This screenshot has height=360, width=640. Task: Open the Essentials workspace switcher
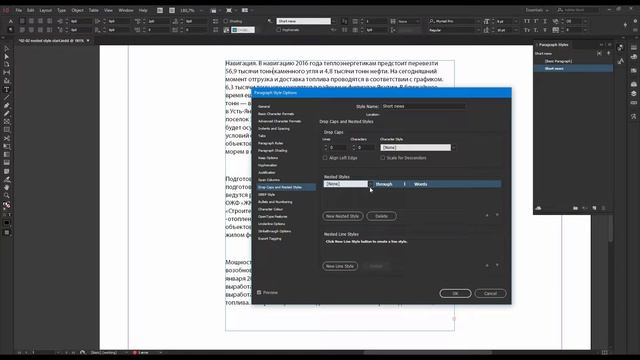pyautogui.click(x=537, y=10)
